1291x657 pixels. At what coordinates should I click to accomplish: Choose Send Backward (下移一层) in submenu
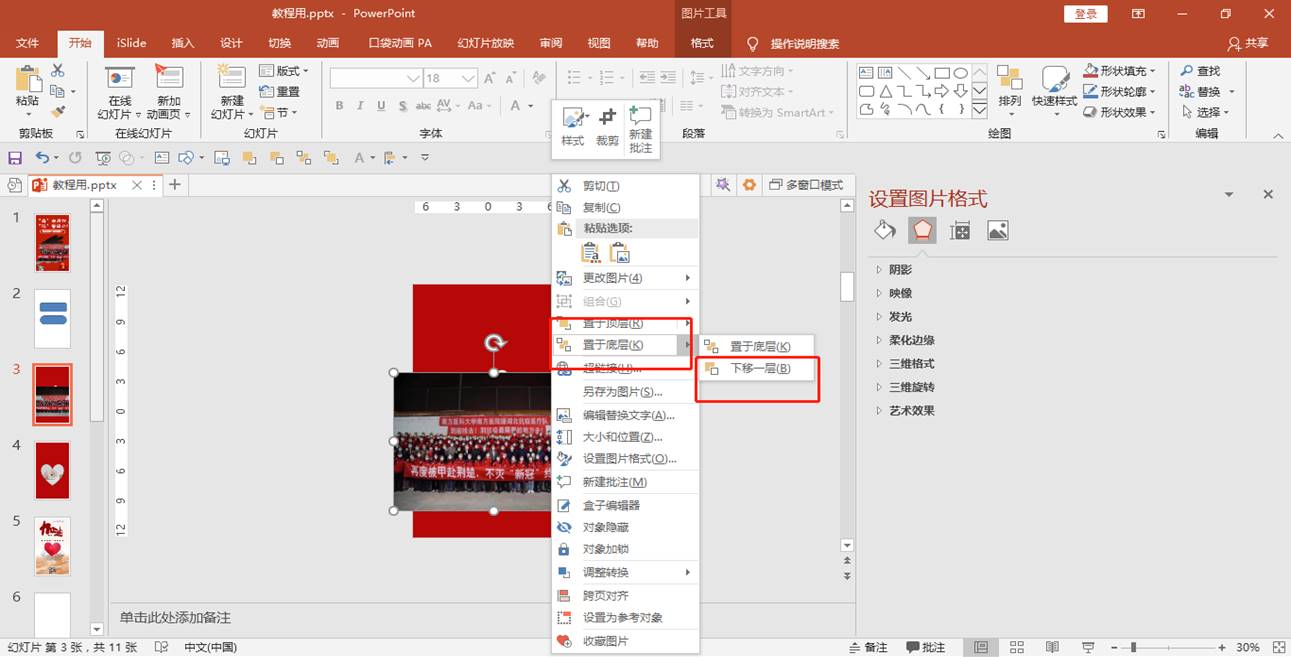(759, 369)
